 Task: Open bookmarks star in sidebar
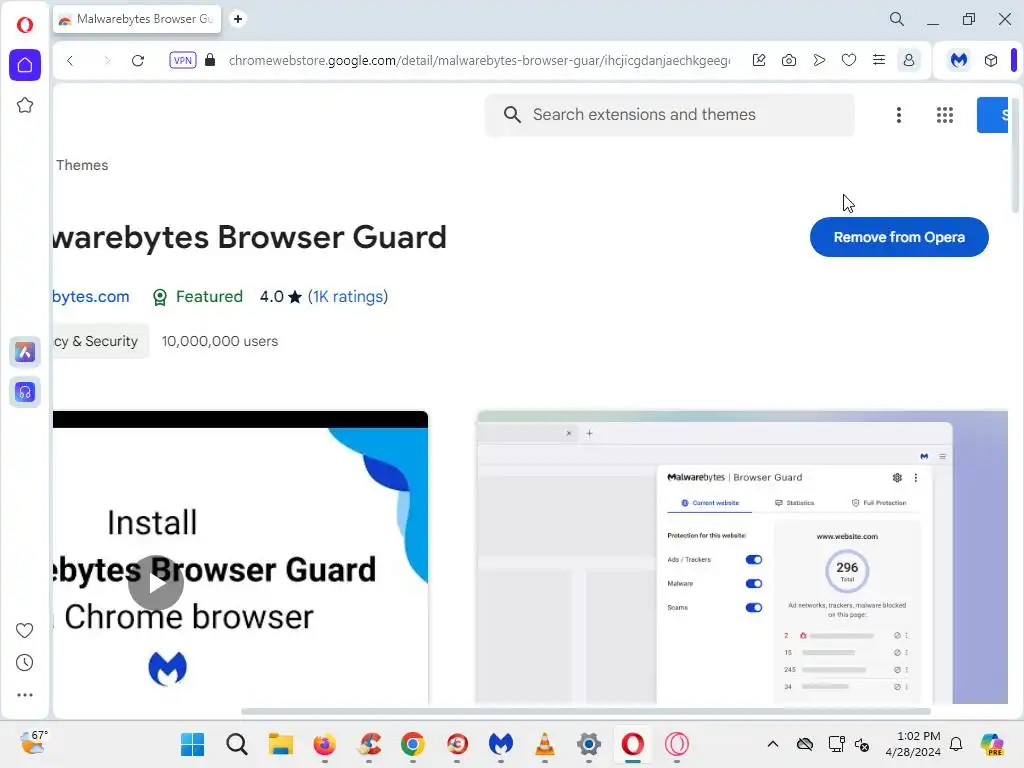[x=25, y=105]
